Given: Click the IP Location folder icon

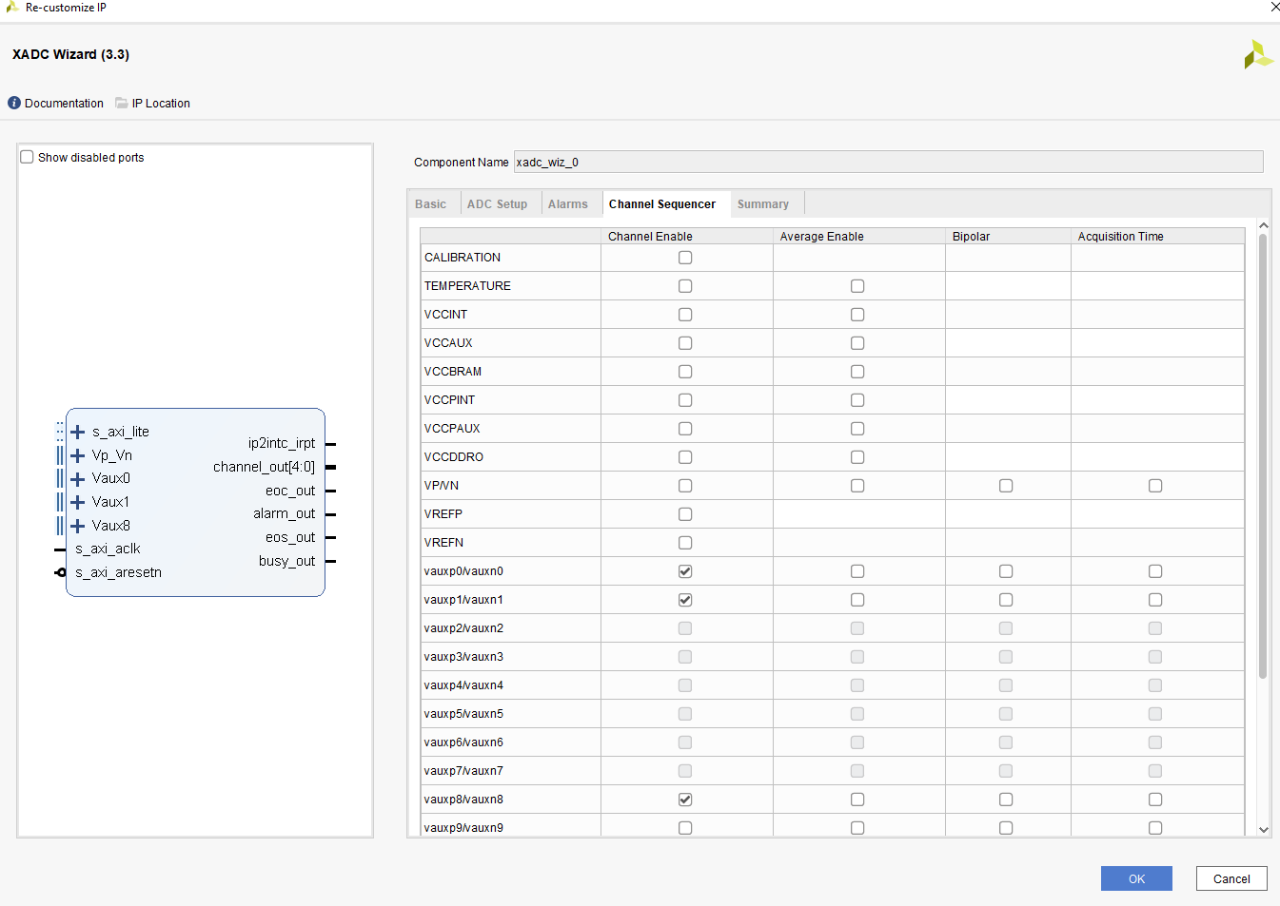Looking at the screenshot, I should 121,103.
